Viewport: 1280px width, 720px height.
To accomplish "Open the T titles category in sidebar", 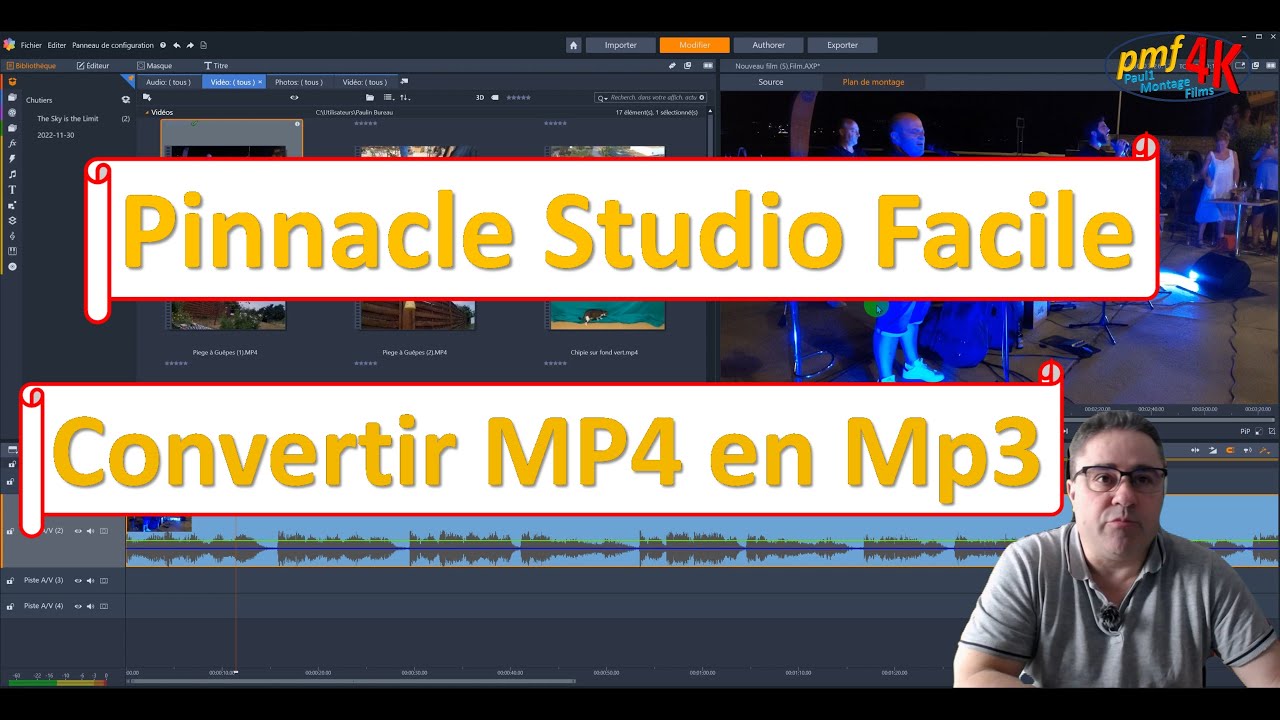I will 12,189.
